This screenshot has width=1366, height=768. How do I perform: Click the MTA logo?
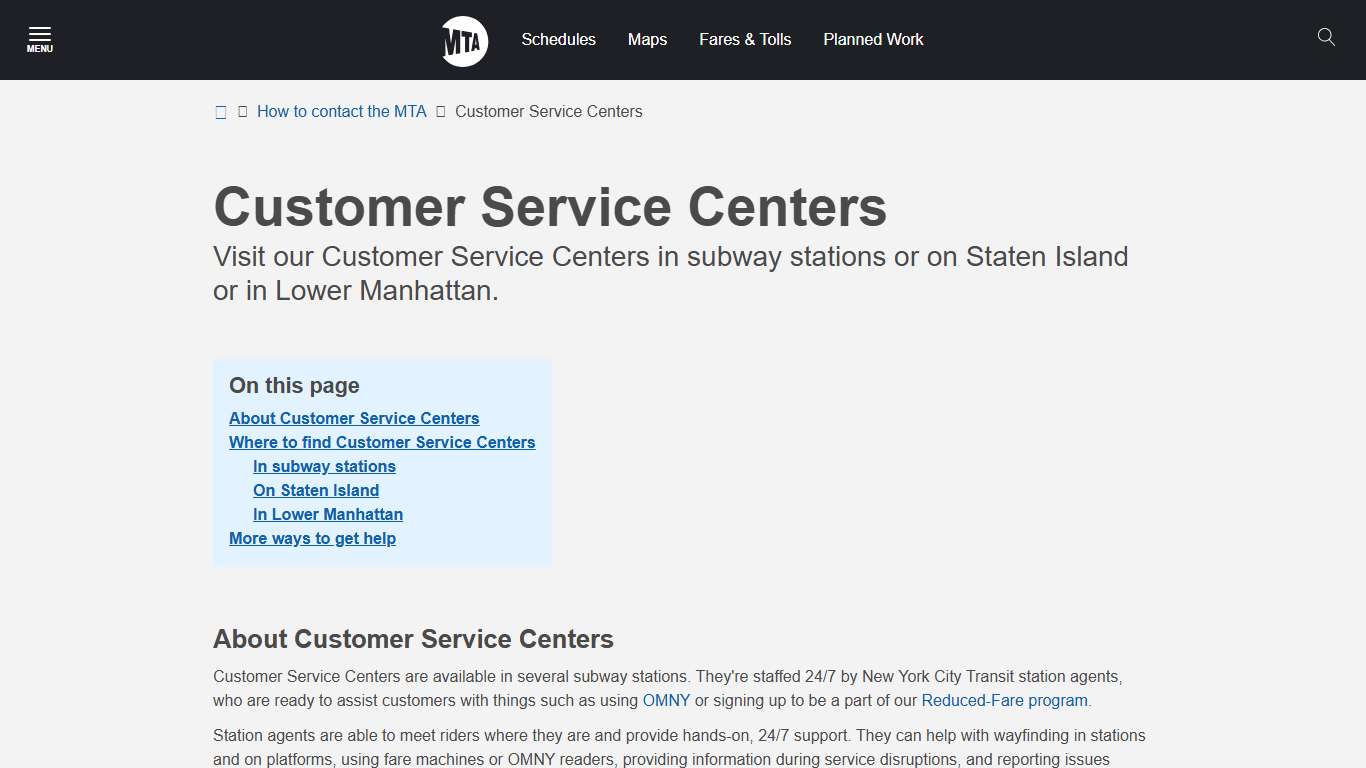pos(463,40)
